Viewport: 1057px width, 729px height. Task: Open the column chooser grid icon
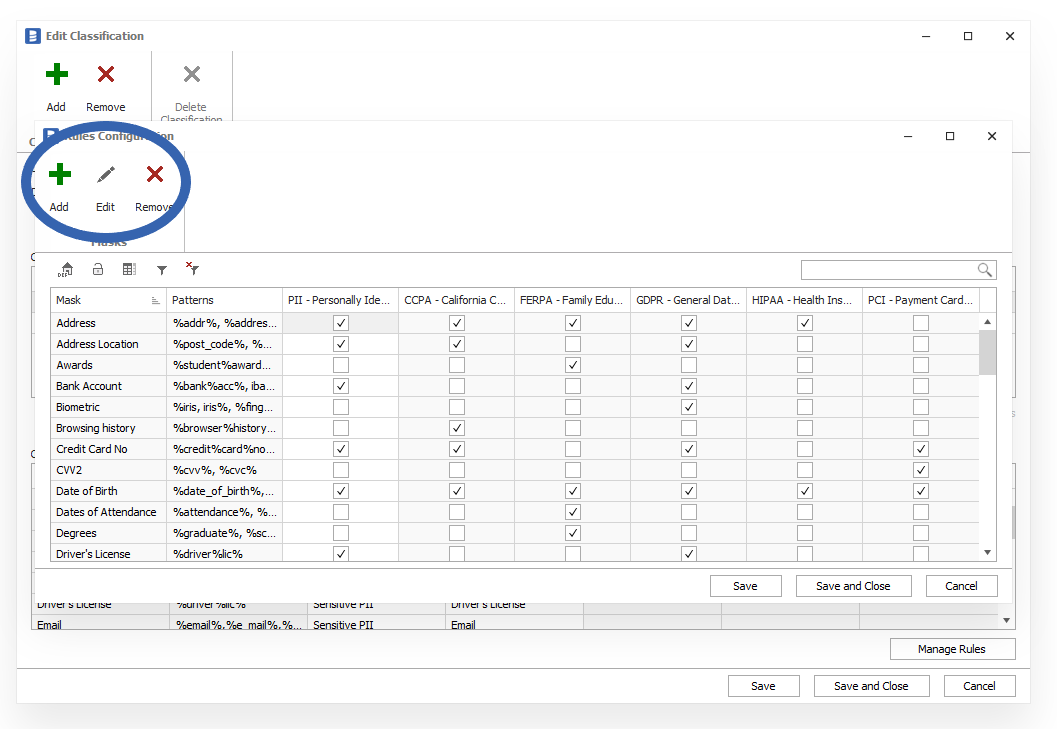pyautogui.click(x=129, y=269)
